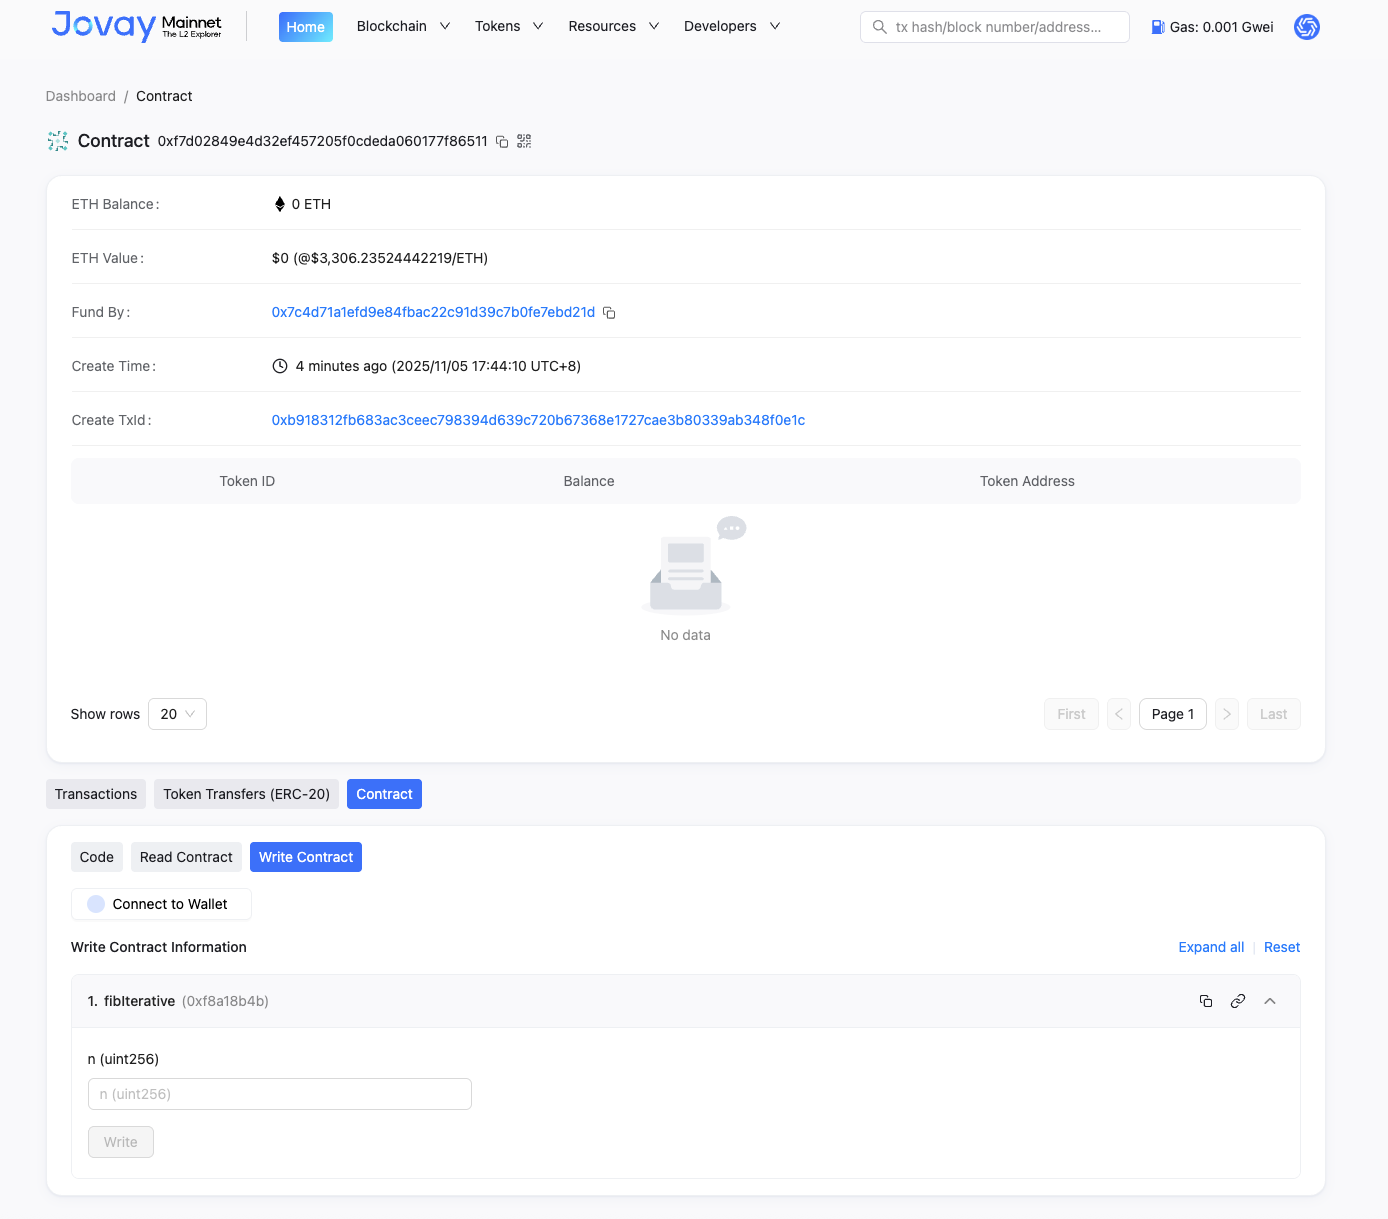Select the Transactions tab
Viewport: 1388px width, 1219px height.
point(95,793)
